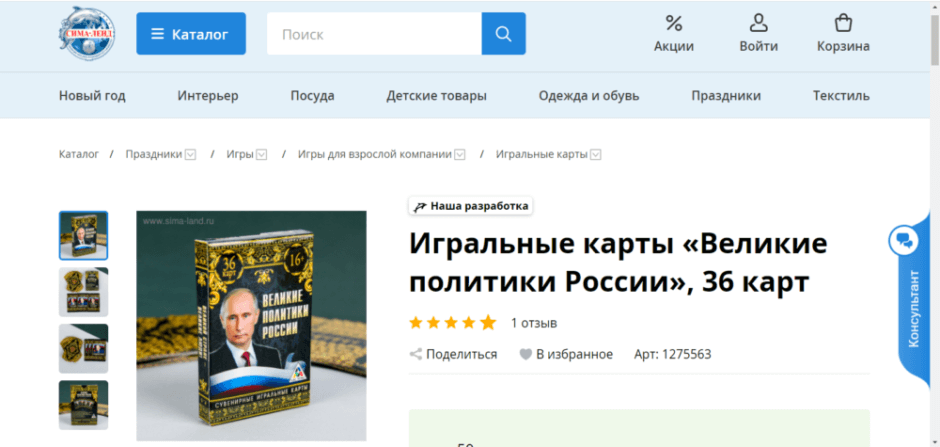Click the page vertical scrollbar
This screenshot has height=447, width=940.
935,224
